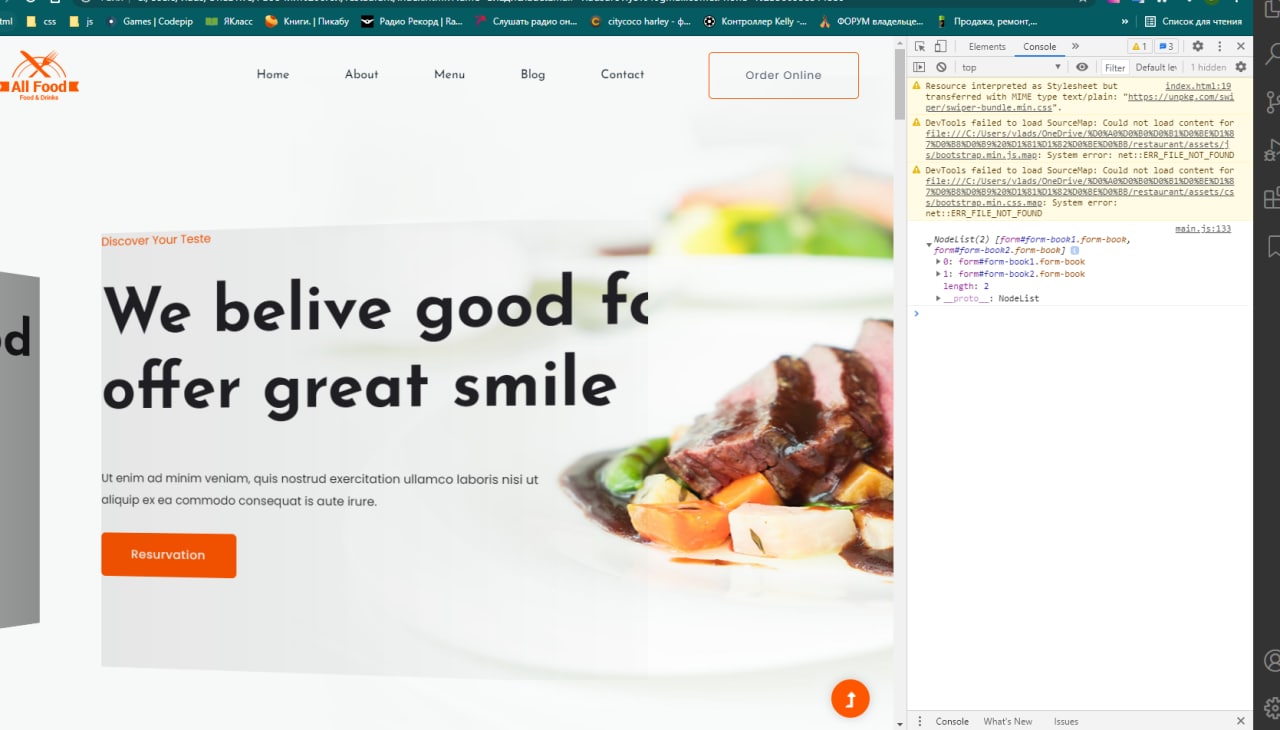Image resolution: width=1280 pixels, height=730 pixels.
Task: Click the NodeList info badge icon
Action: [1074, 250]
